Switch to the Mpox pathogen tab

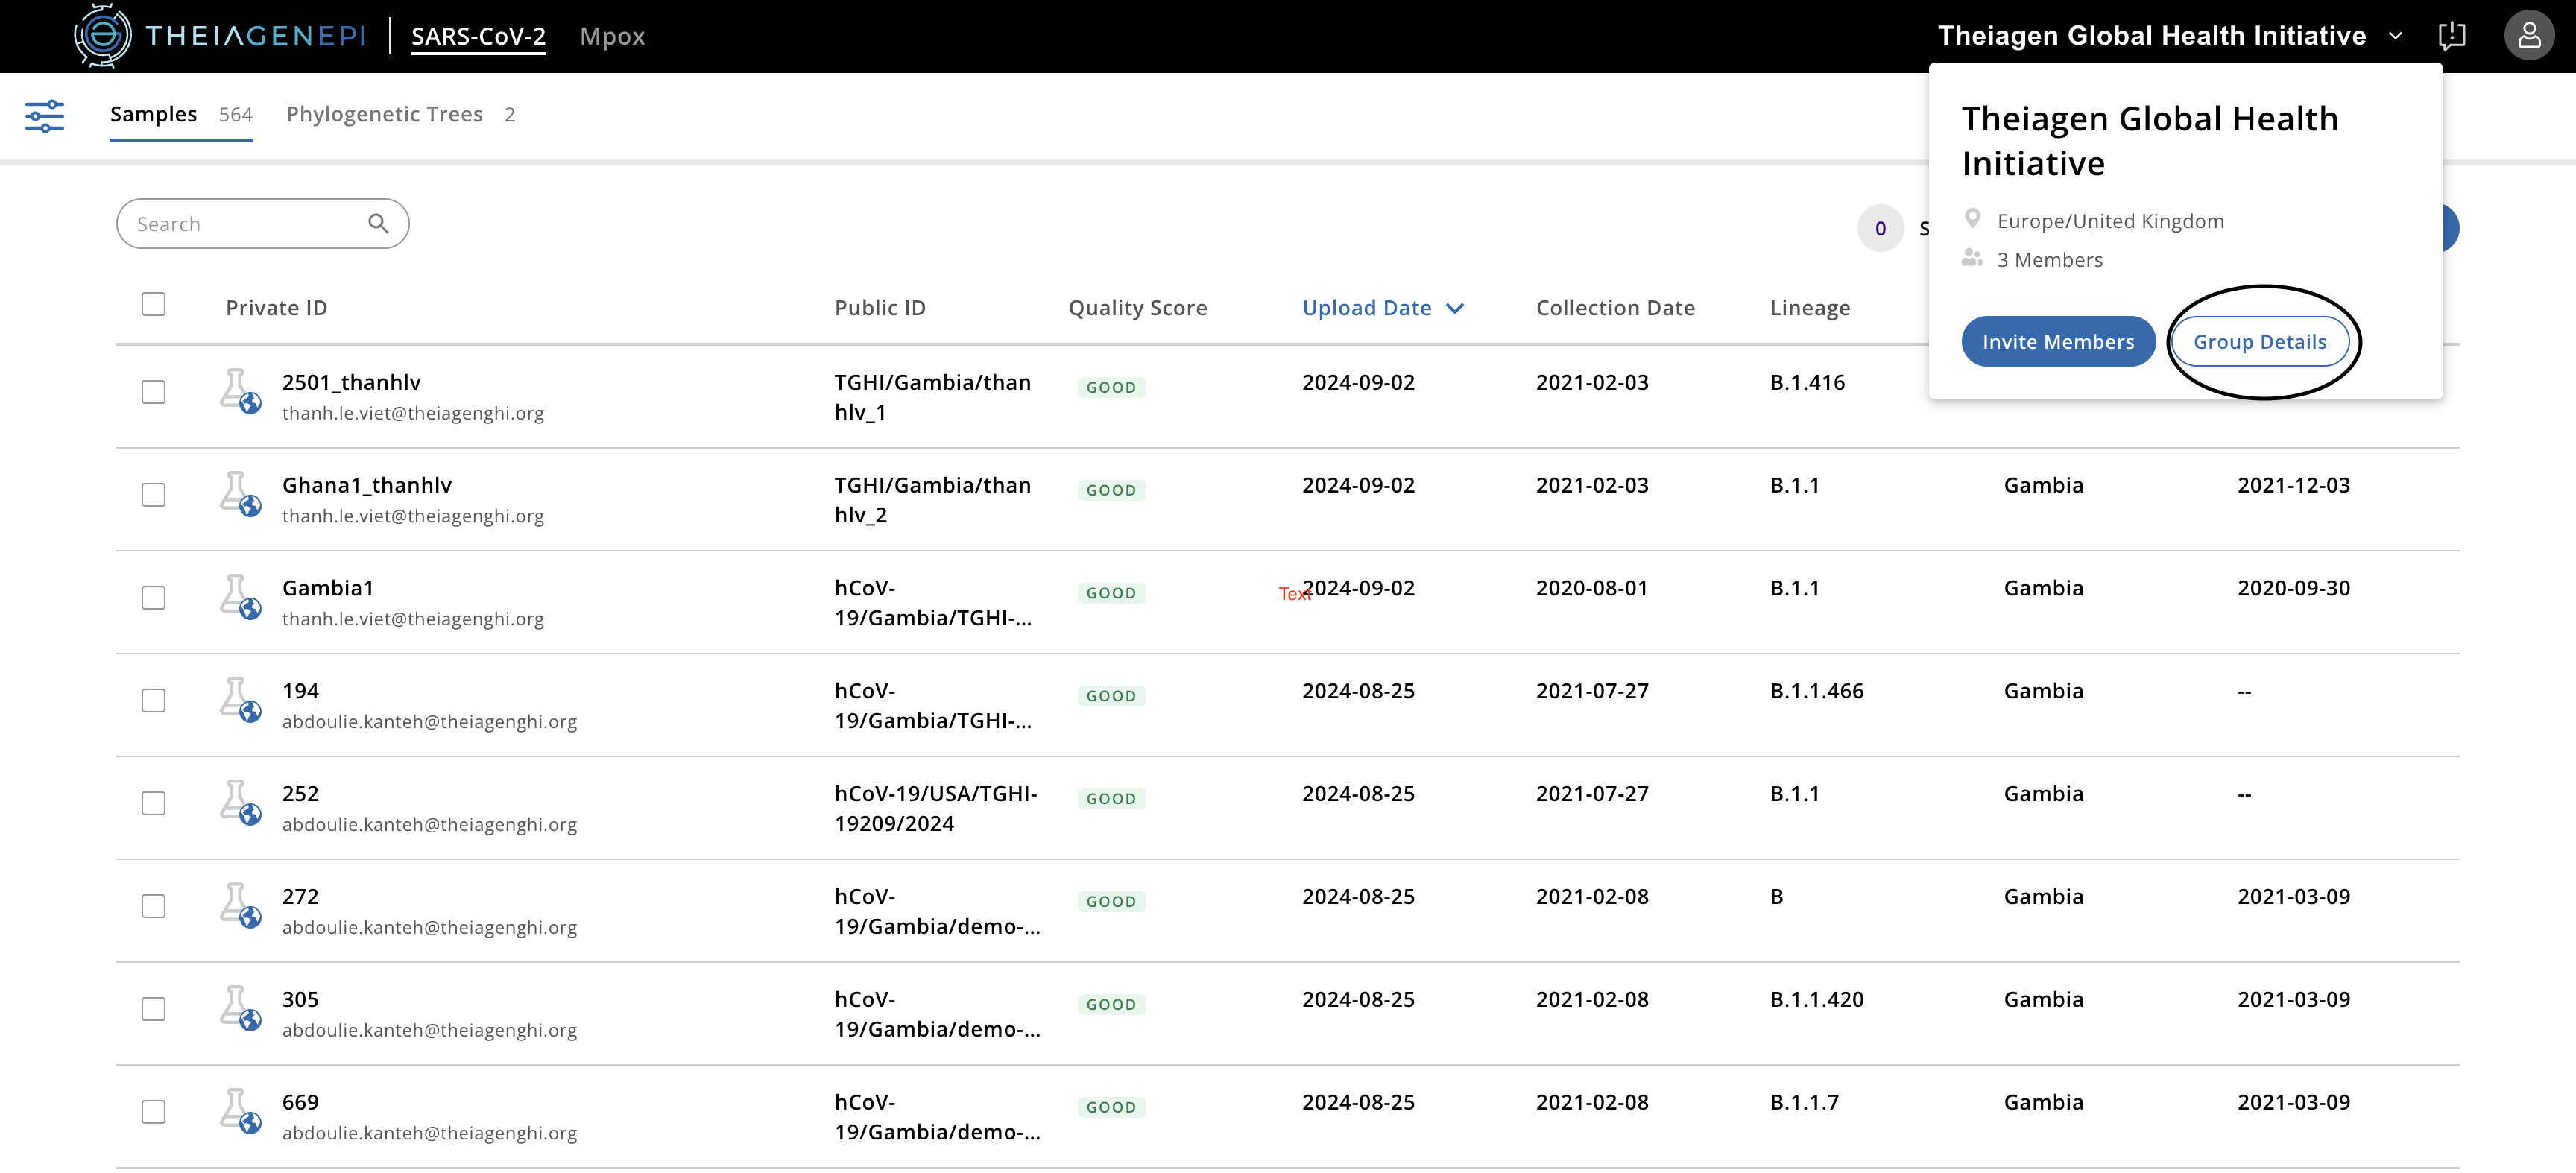(x=612, y=37)
